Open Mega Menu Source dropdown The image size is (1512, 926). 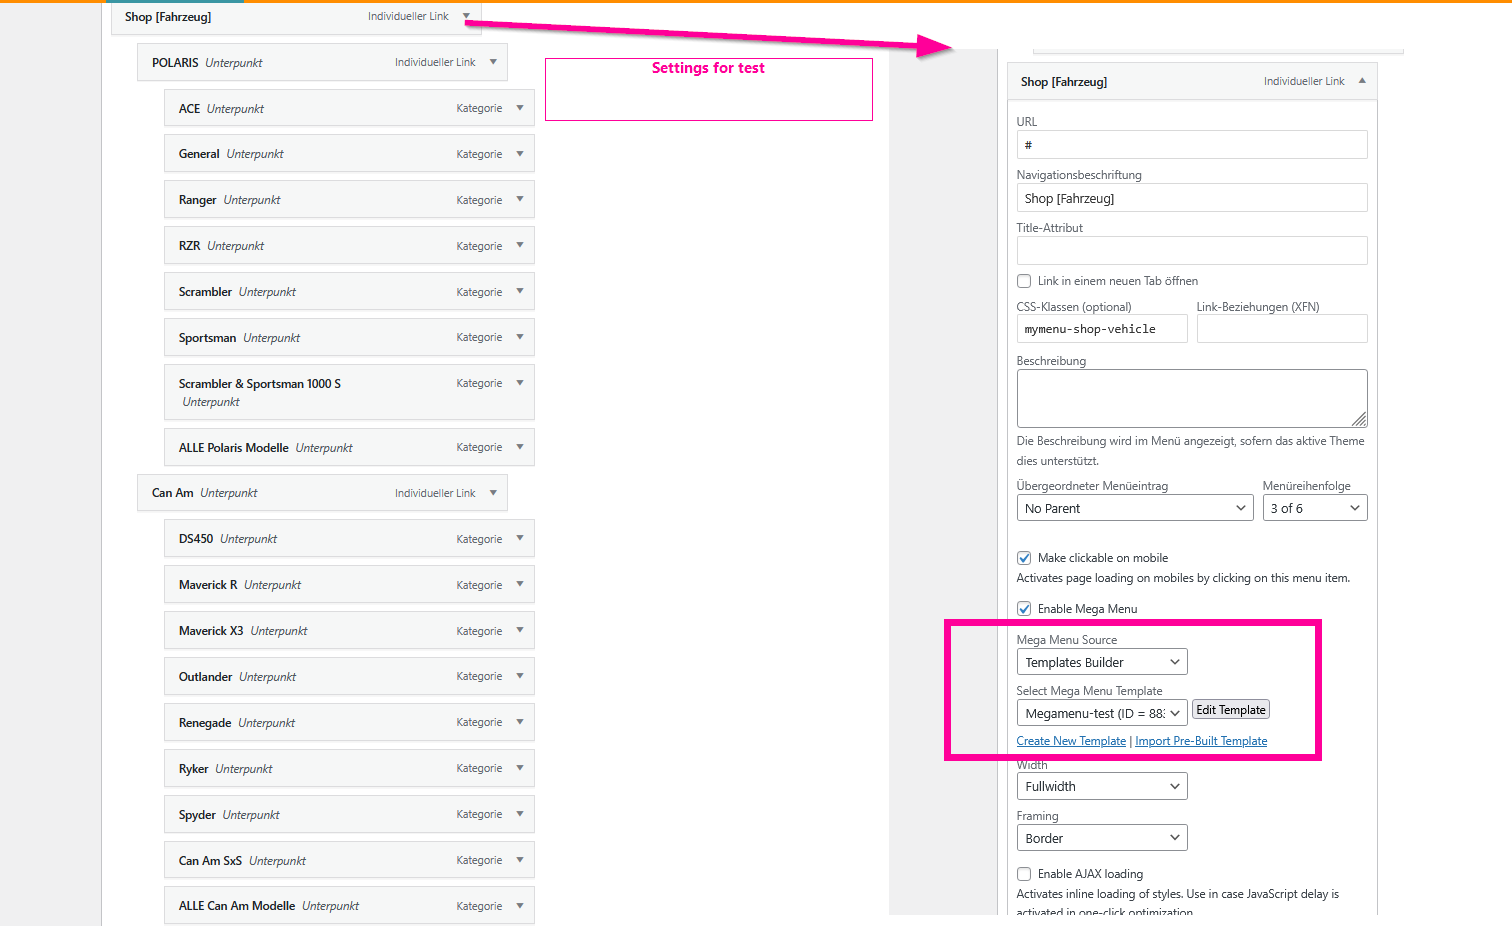click(x=1102, y=662)
